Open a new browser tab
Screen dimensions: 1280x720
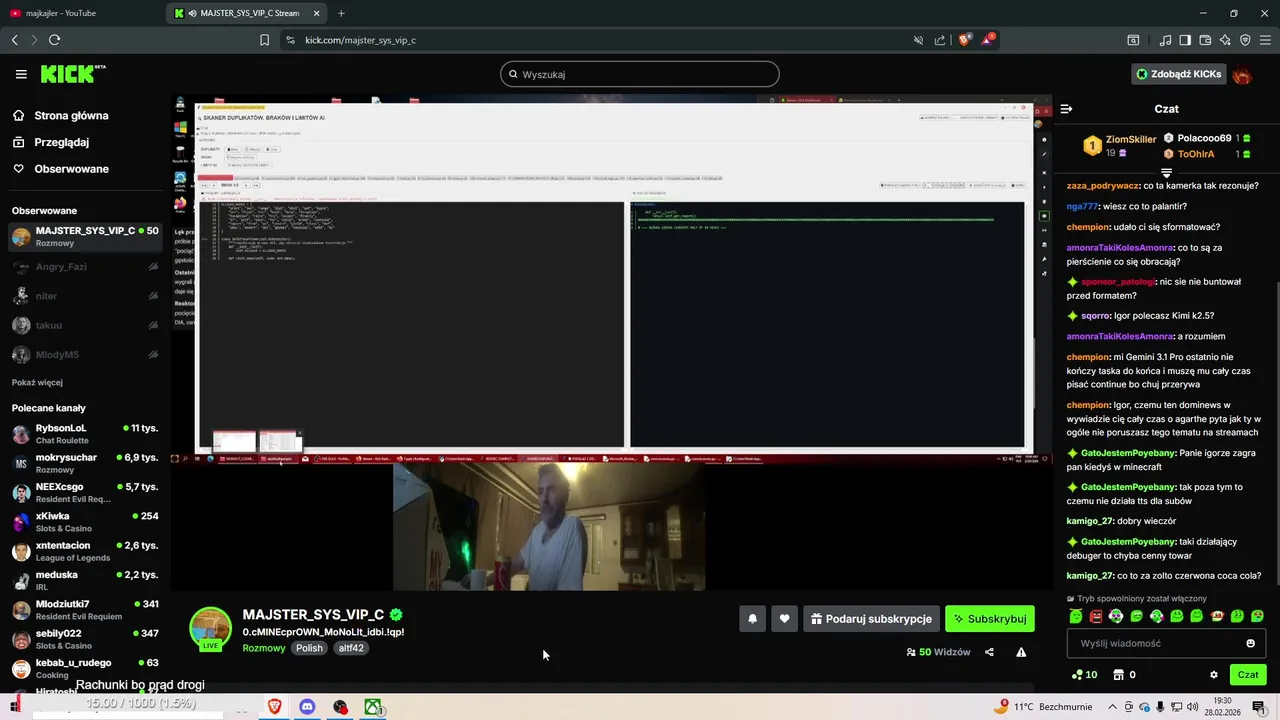[x=341, y=13]
